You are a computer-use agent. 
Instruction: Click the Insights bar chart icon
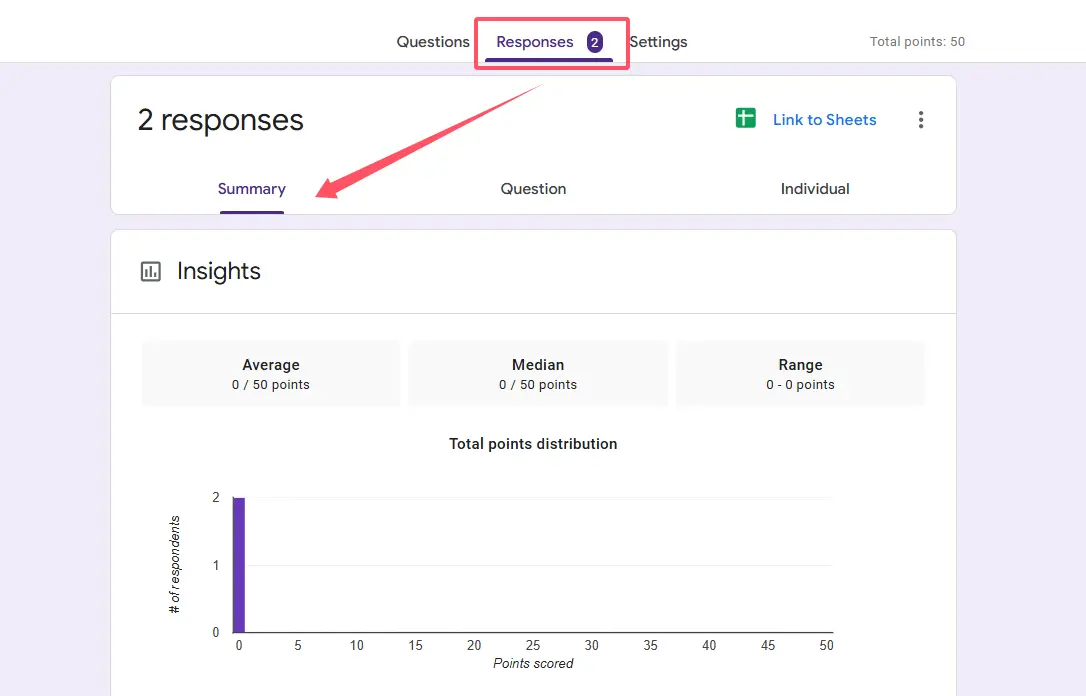pyautogui.click(x=151, y=272)
